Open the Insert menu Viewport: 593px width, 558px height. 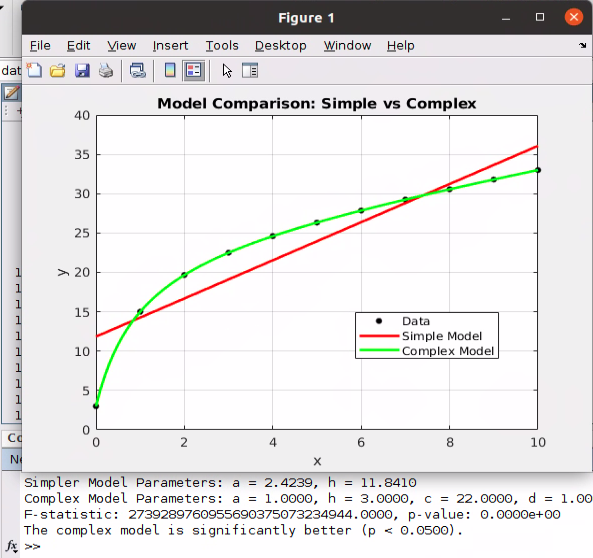(170, 45)
